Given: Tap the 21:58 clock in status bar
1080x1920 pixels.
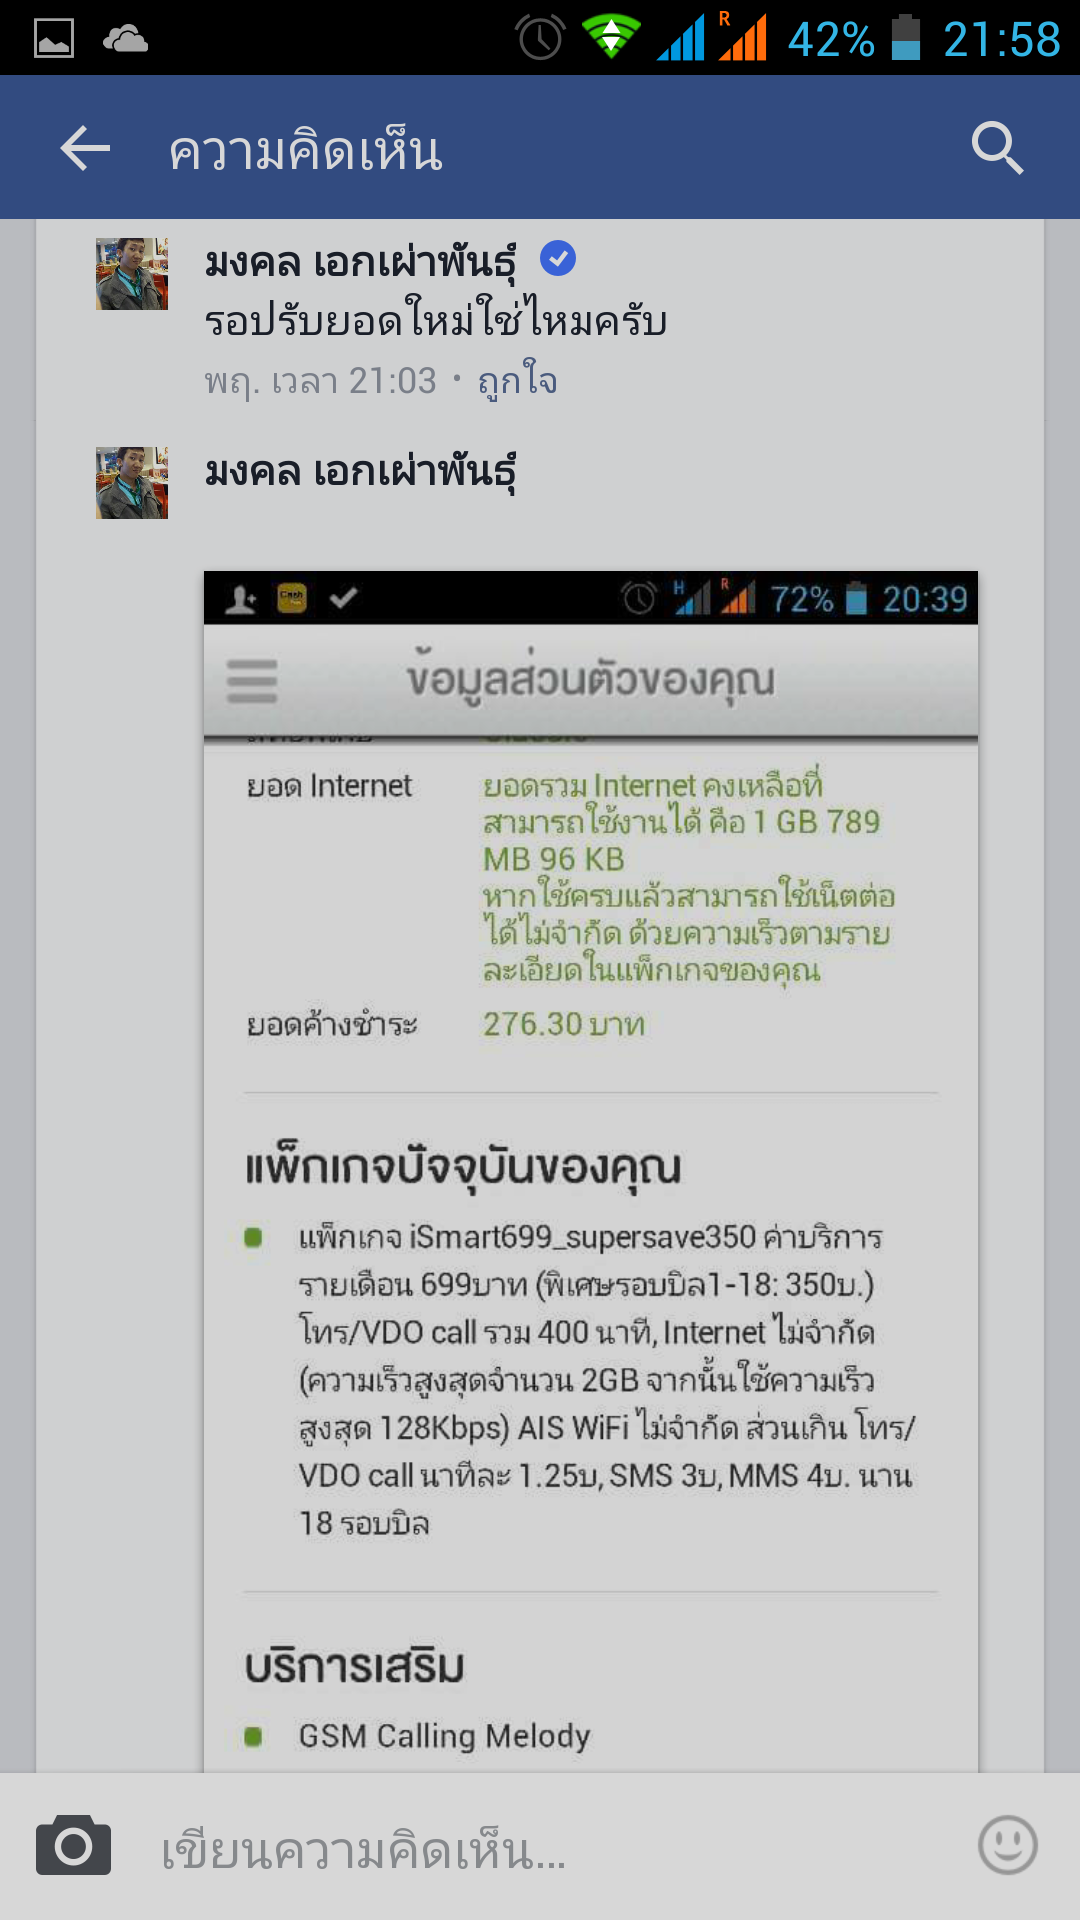Looking at the screenshot, I should [x=1001, y=40].
